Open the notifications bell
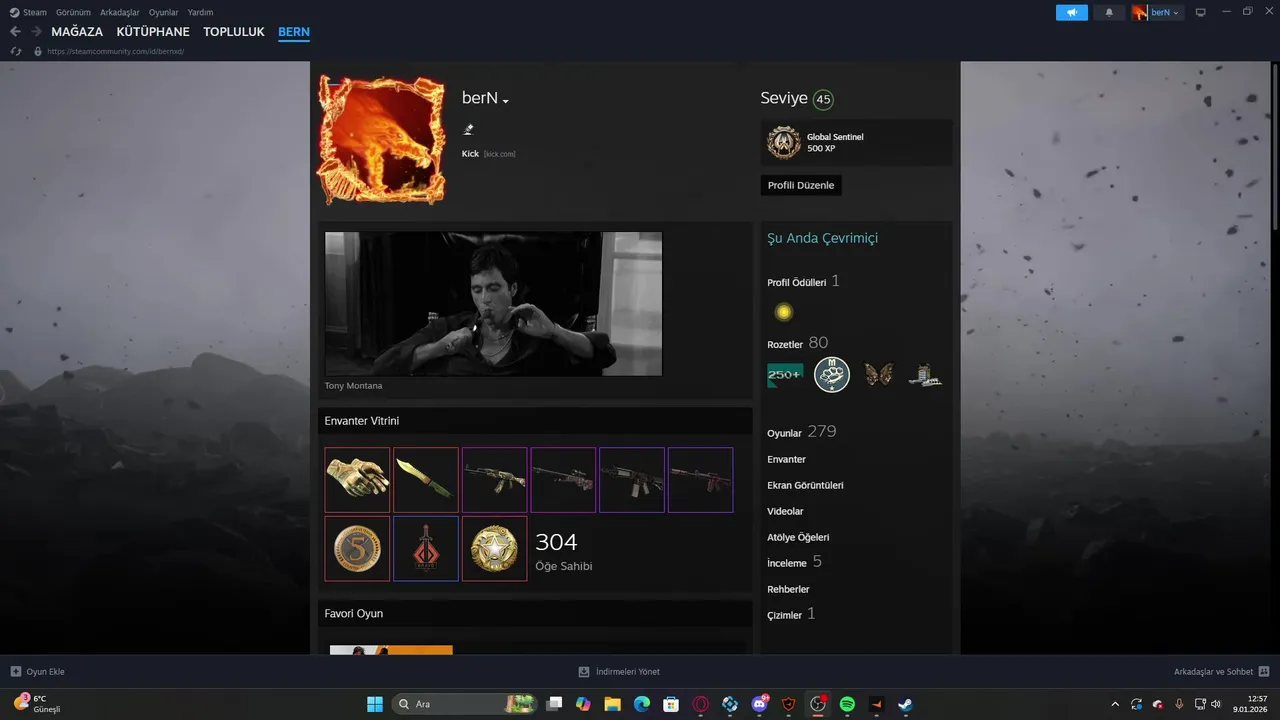The height and width of the screenshot is (720, 1280). (x=1109, y=12)
